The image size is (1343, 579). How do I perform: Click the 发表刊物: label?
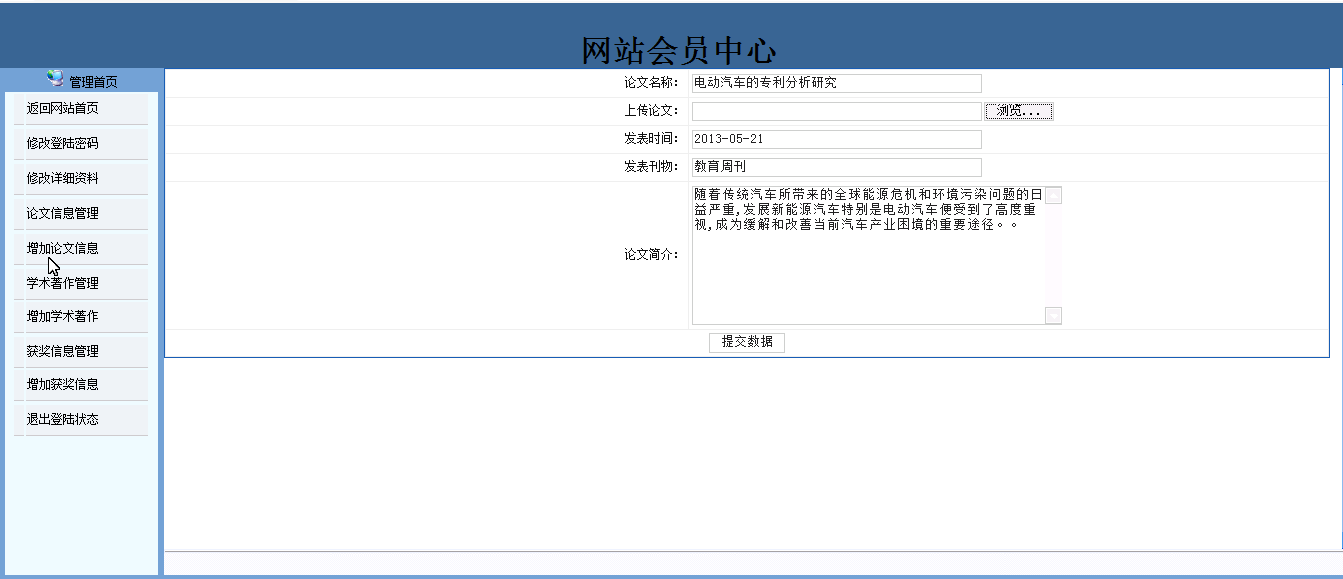tap(651, 167)
